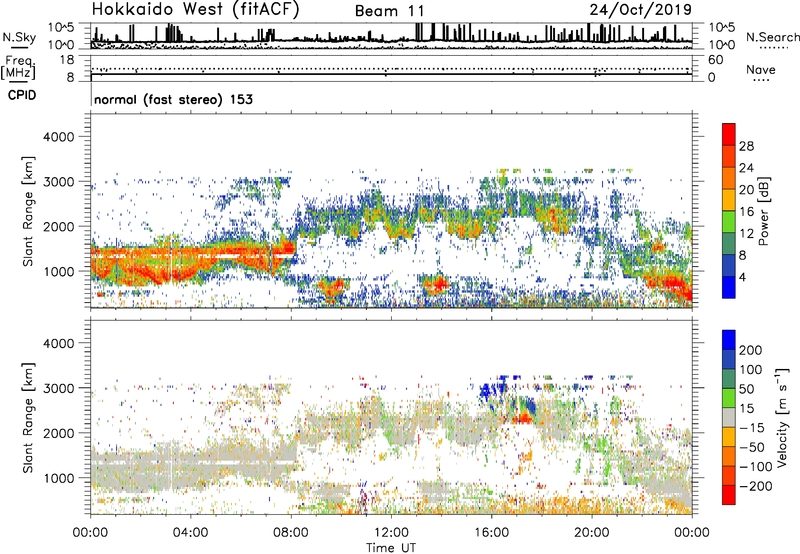Image resolution: width=800 pixels, height=554 pixels.
Task: Select the '50' label on Velocity color bar
Action: click(746, 389)
